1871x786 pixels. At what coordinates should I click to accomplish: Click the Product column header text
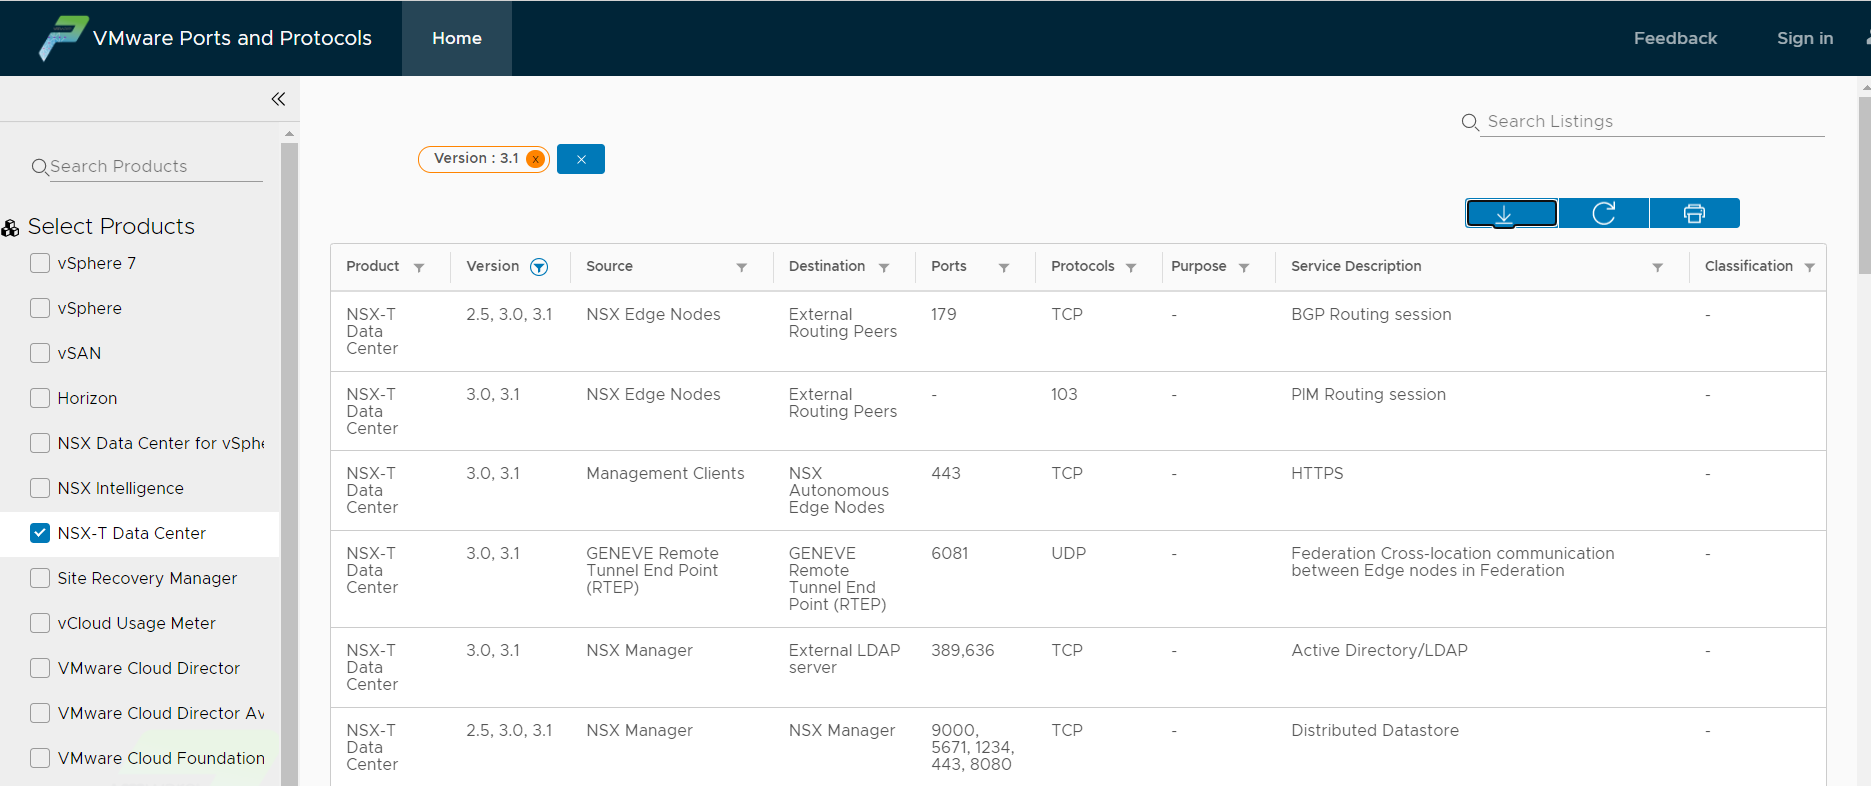pos(372,267)
